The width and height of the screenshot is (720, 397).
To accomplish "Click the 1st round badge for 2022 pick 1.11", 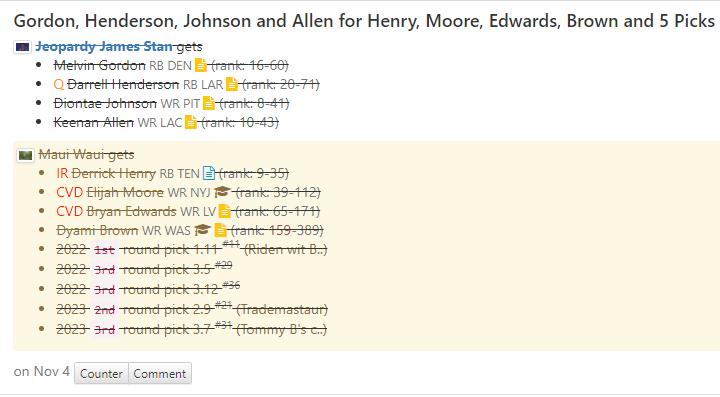I will point(104,250).
